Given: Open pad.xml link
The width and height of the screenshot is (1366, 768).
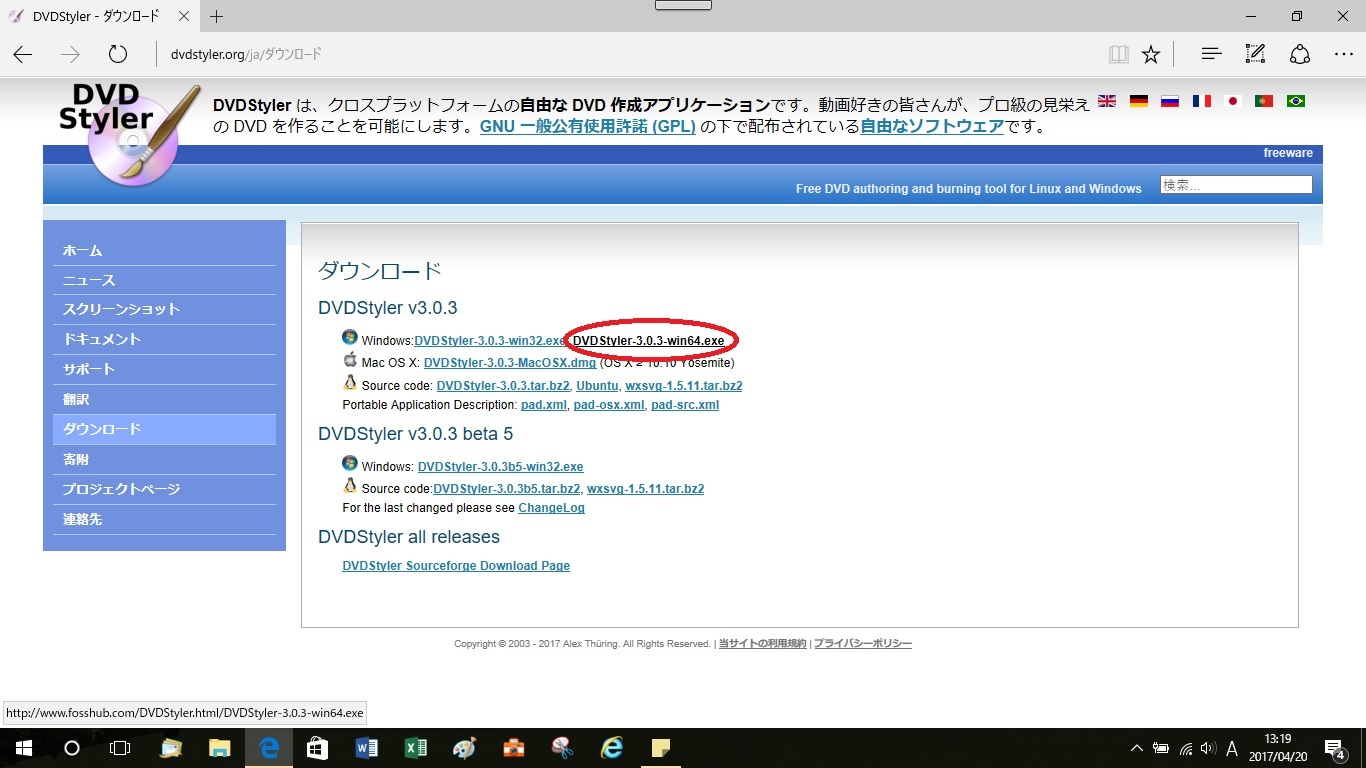Looking at the screenshot, I should (x=544, y=405).
